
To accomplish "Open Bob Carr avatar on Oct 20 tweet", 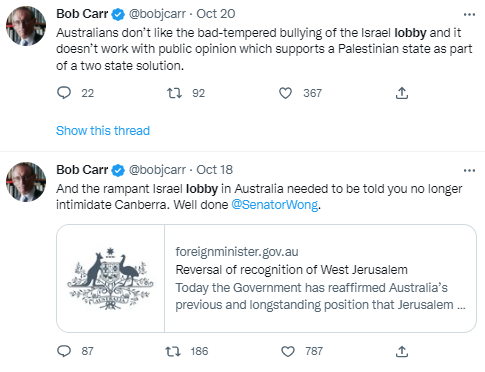I will point(26,26).
